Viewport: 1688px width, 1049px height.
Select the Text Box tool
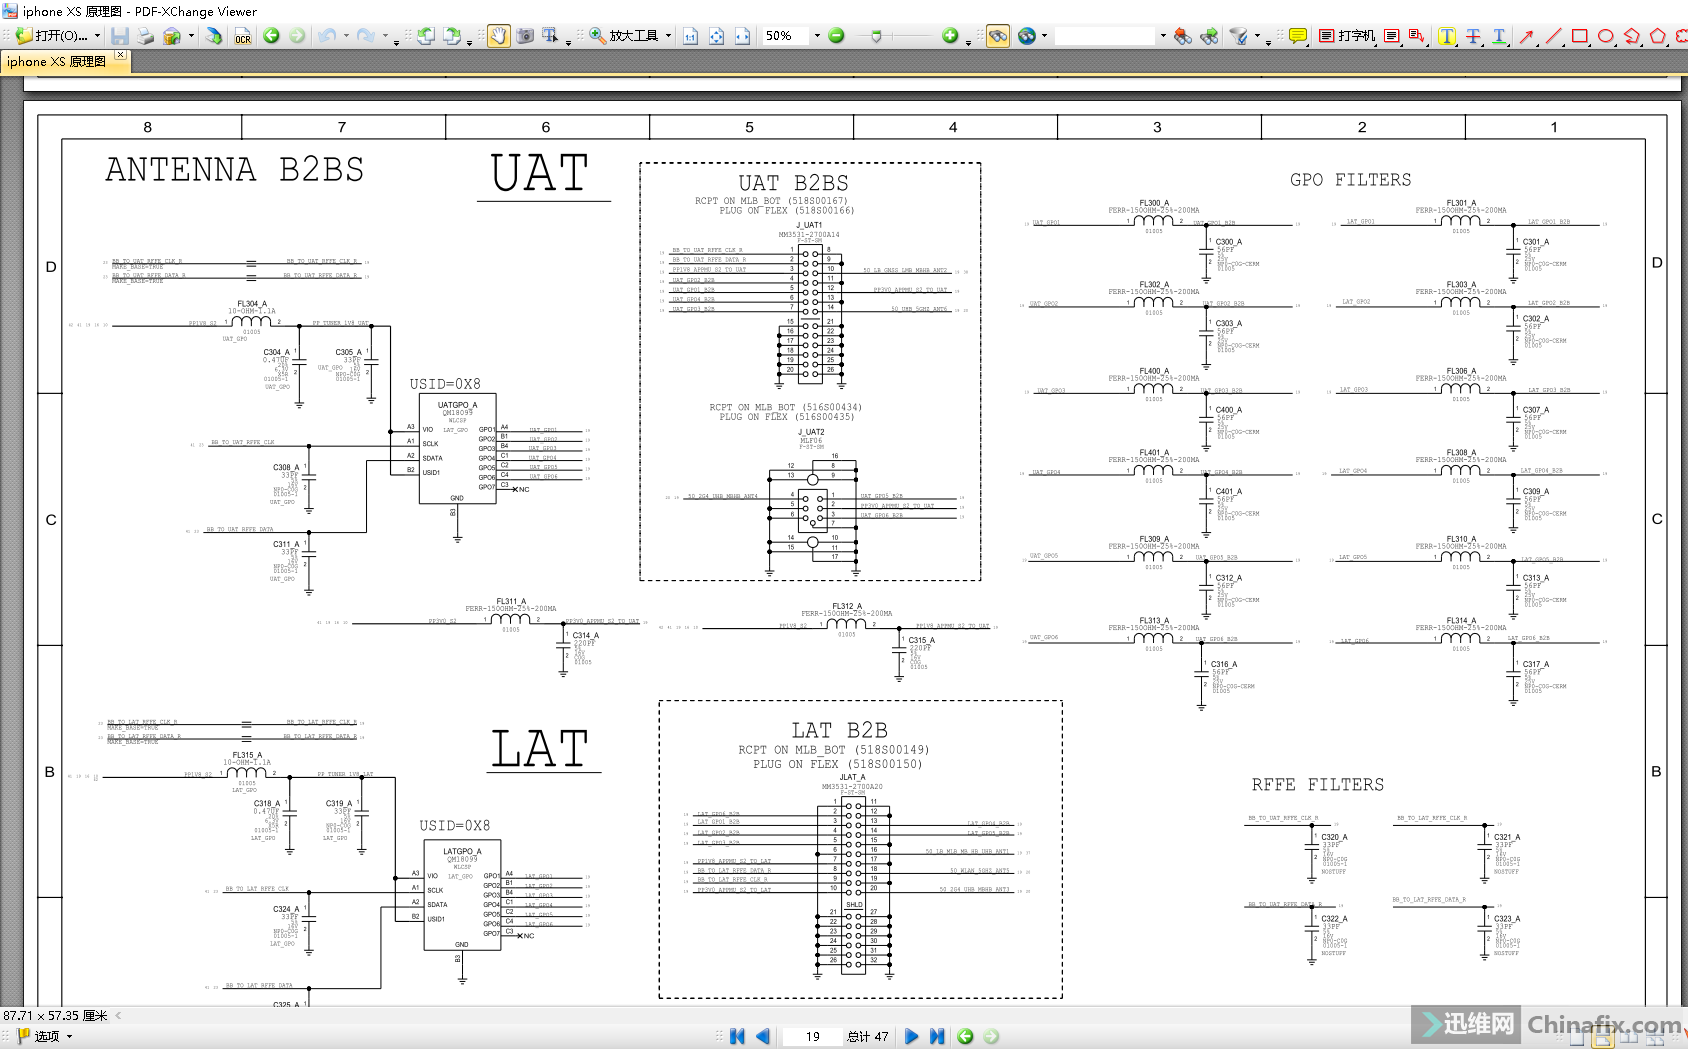[1391, 36]
